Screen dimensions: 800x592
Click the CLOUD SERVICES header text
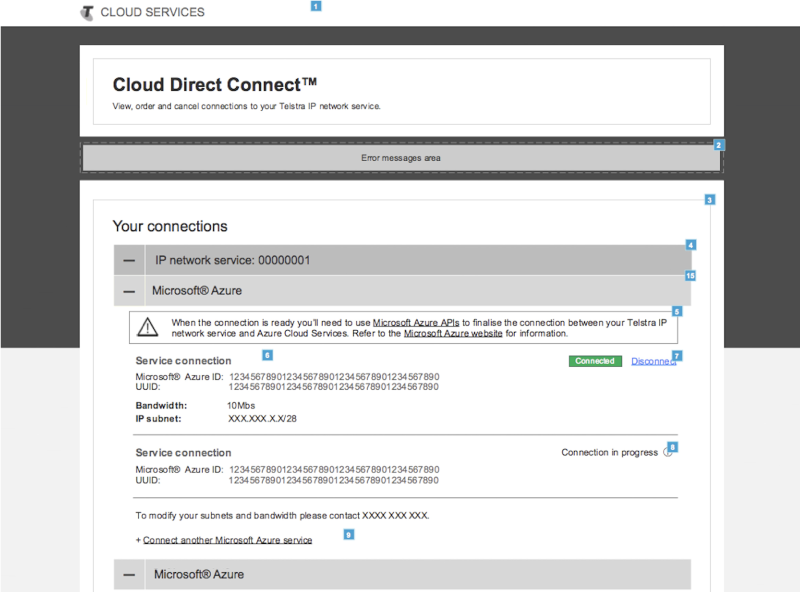[152, 12]
